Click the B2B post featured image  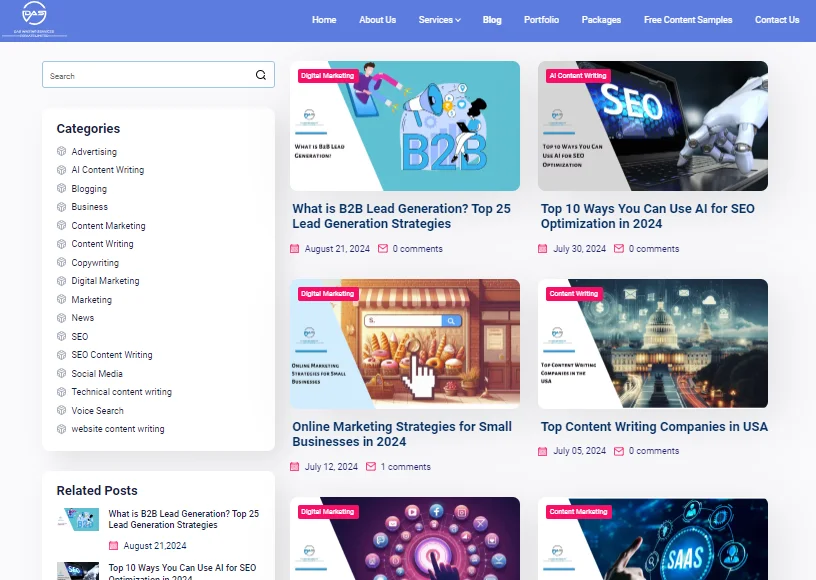405,126
